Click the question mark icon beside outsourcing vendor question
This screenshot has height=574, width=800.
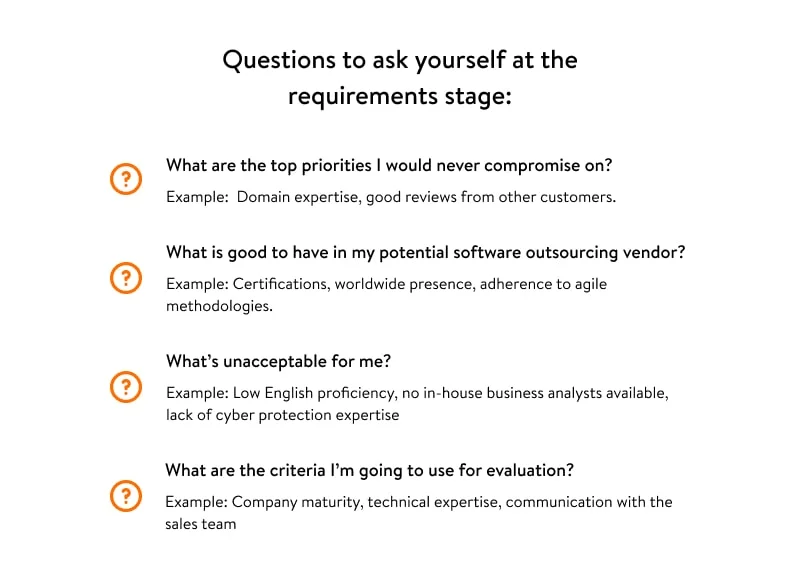pyautogui.click(x=125, y=277)
